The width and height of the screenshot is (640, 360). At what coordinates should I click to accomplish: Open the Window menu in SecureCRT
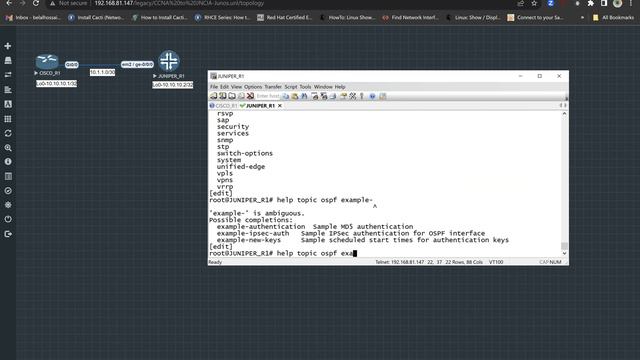323,87
